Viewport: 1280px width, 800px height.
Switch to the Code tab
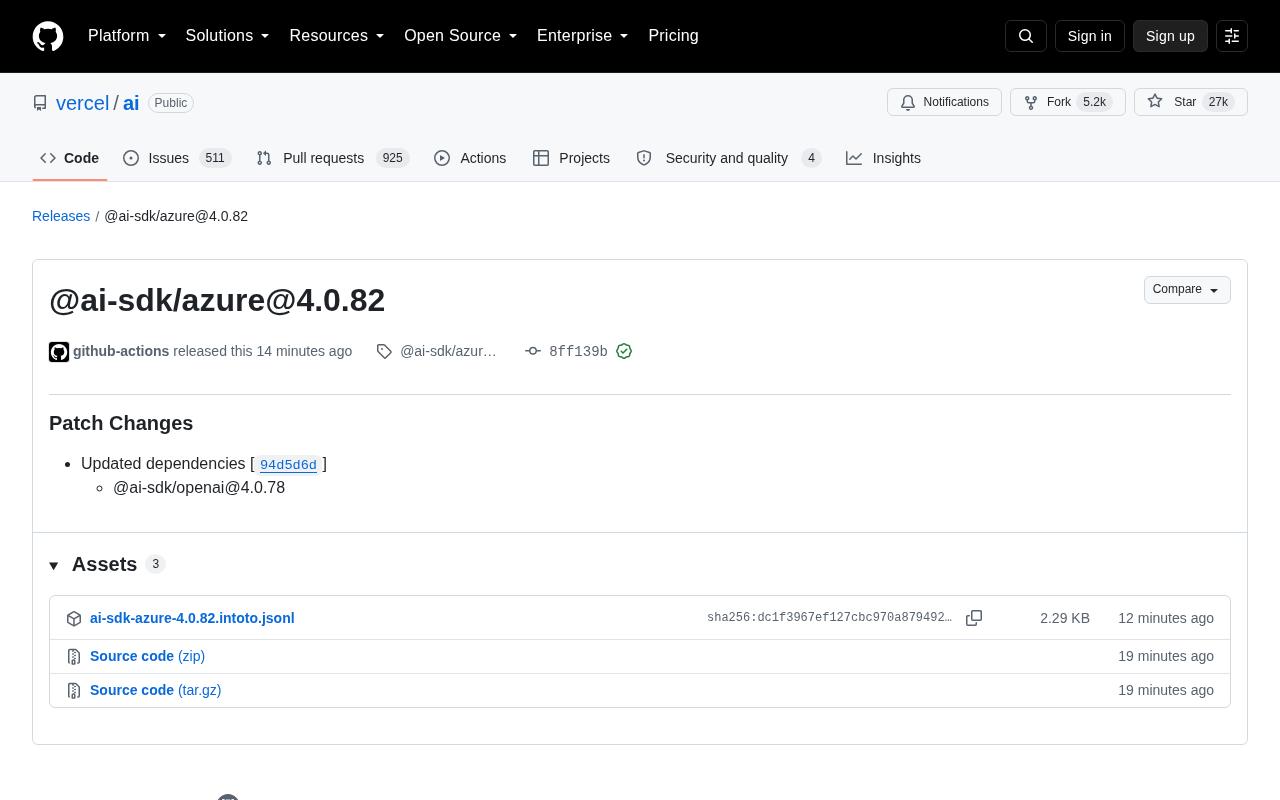pyautogui.click(x=70, y=158)
